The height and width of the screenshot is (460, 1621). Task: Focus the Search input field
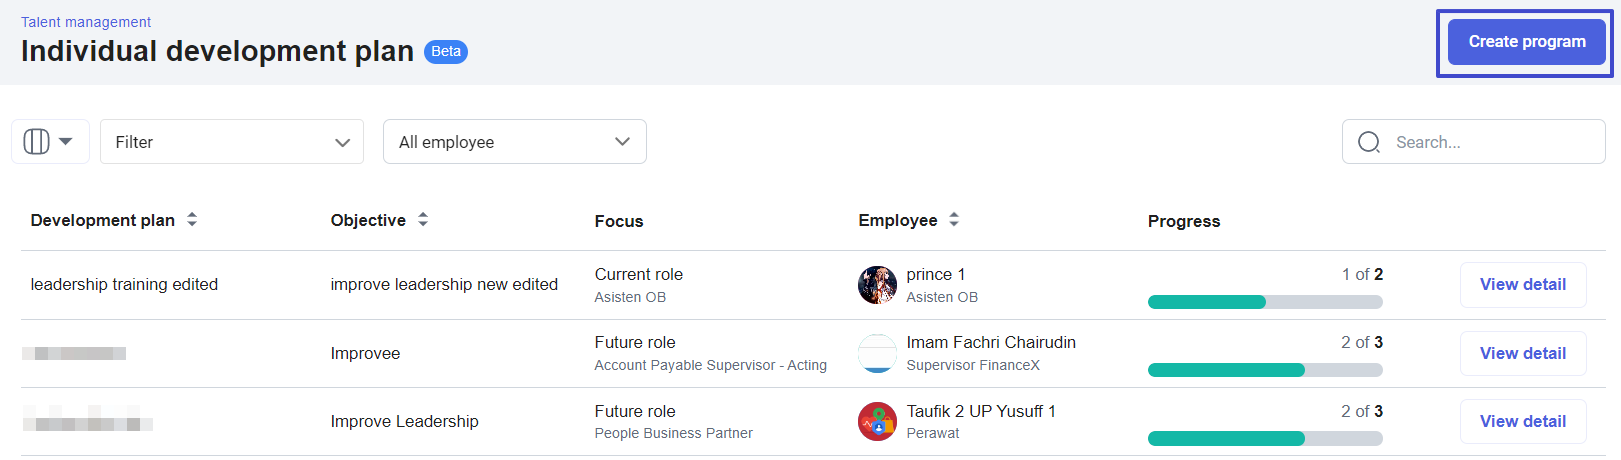[1474, 142]
